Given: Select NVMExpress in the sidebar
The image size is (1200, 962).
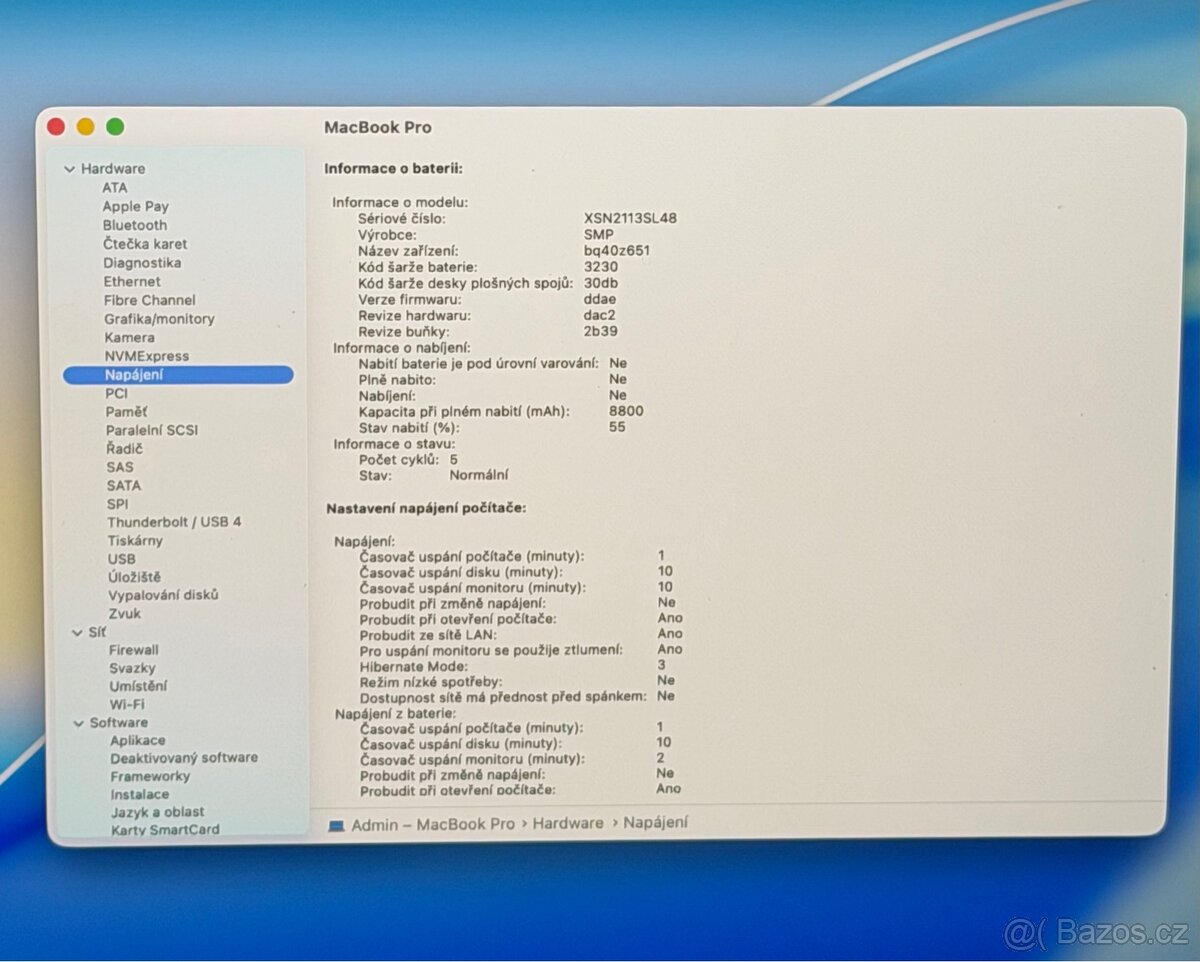Looking at the screenshot, I should point(146,356).
